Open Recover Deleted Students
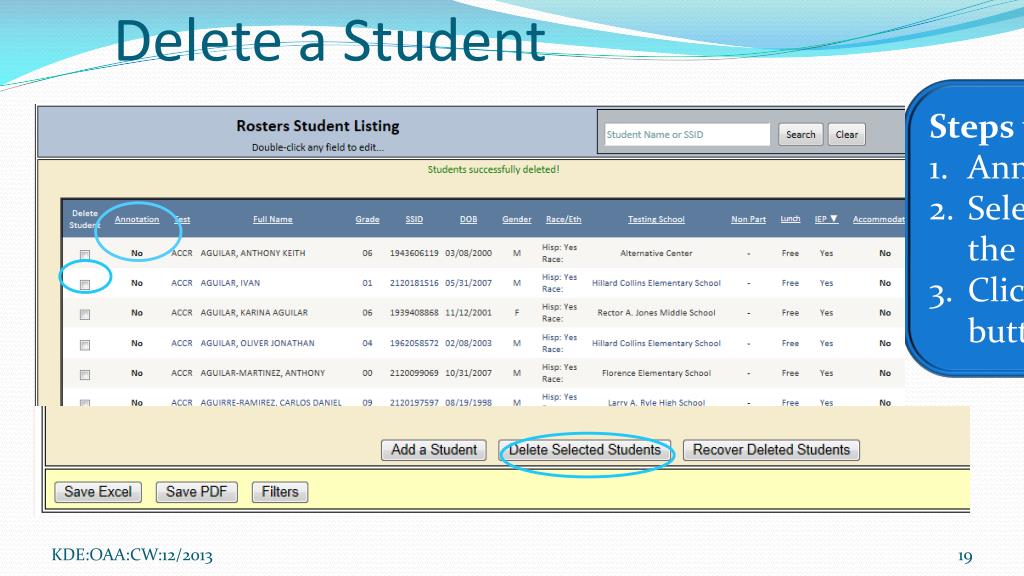 (771, 450)
